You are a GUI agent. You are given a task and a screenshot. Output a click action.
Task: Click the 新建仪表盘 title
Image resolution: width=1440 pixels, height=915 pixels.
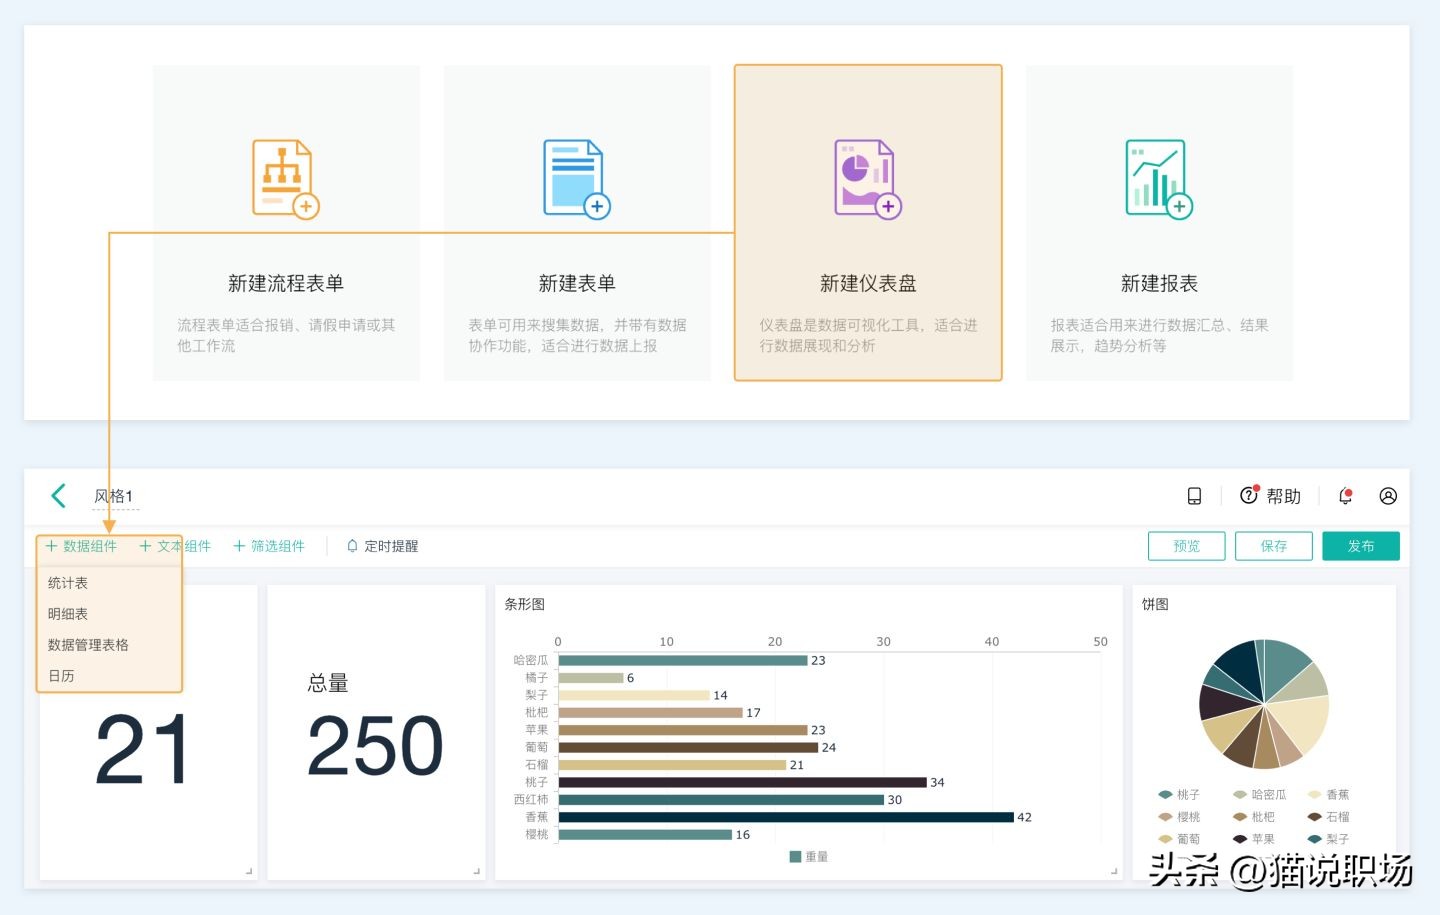point(868,284)
